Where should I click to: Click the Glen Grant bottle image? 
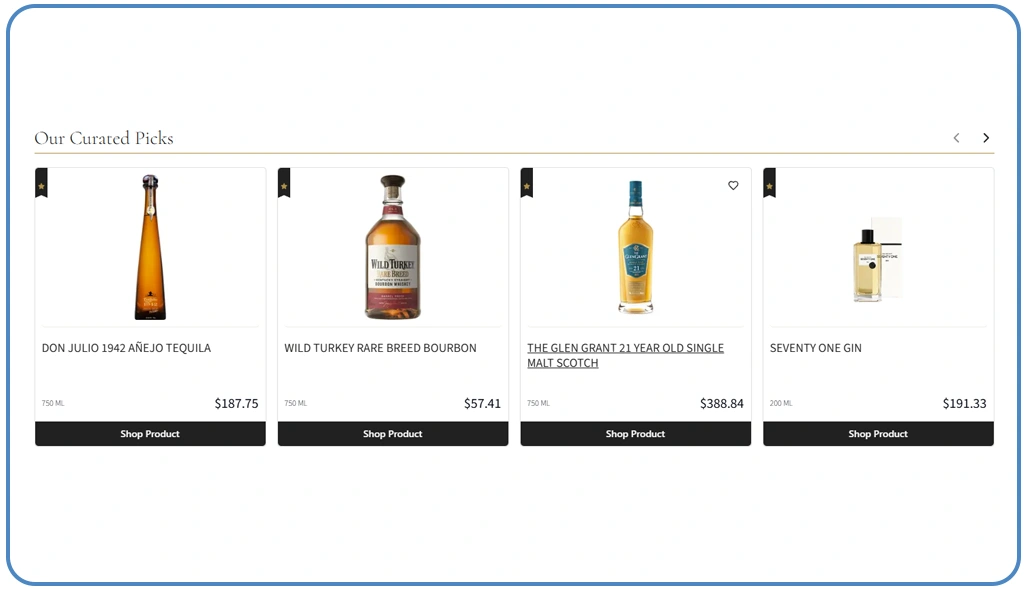(x=635, y=247)
